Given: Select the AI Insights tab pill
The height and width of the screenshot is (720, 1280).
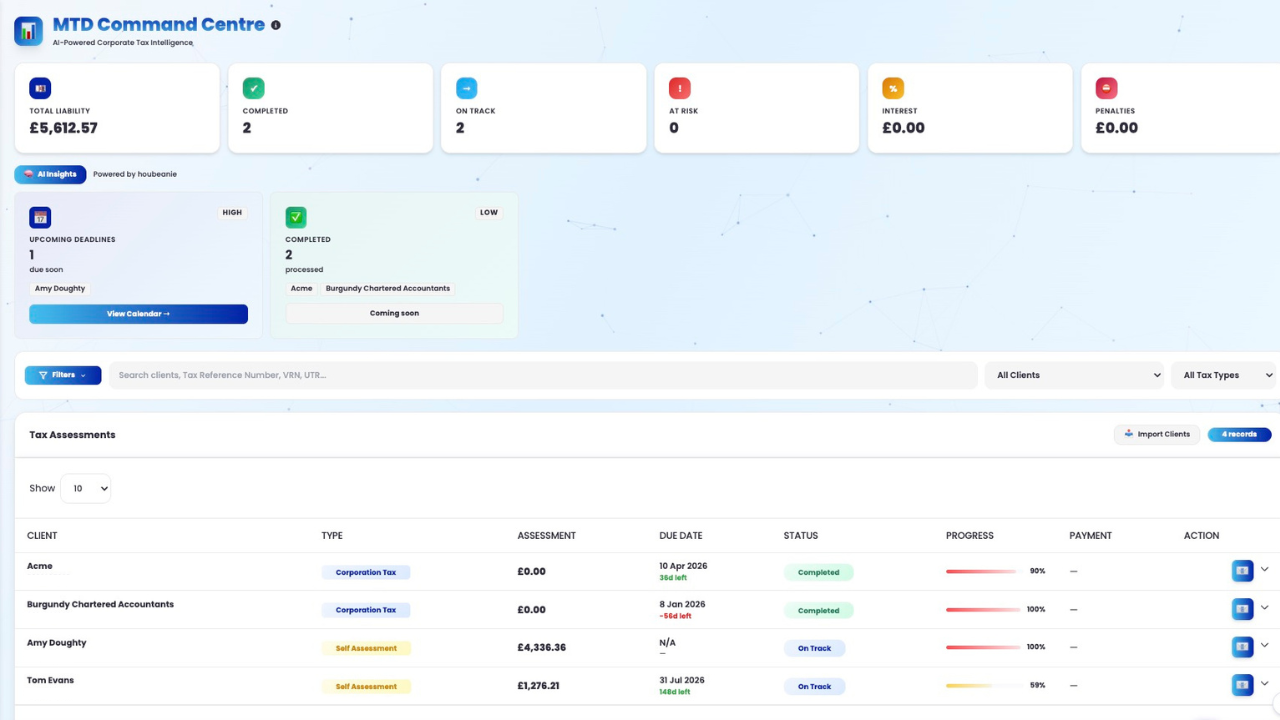Looking at the screenshot, I should click(x=50, y=174).
